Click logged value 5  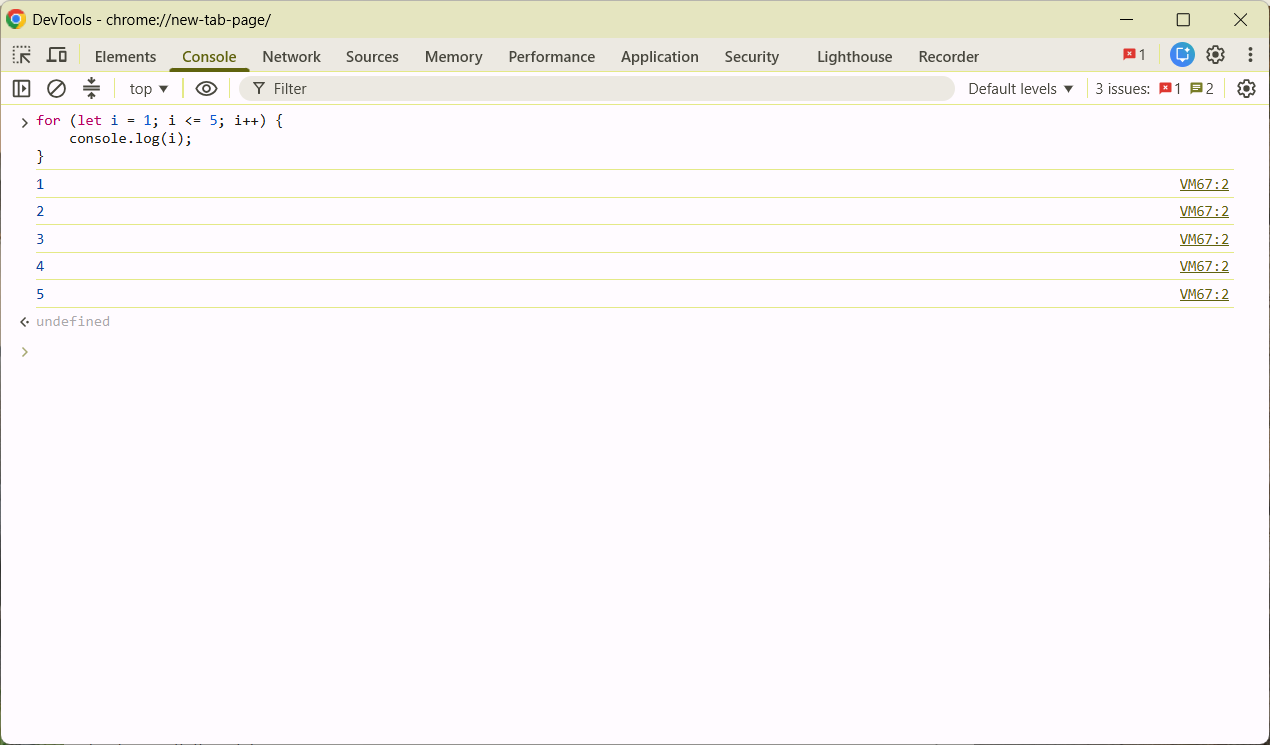point(40,294)
